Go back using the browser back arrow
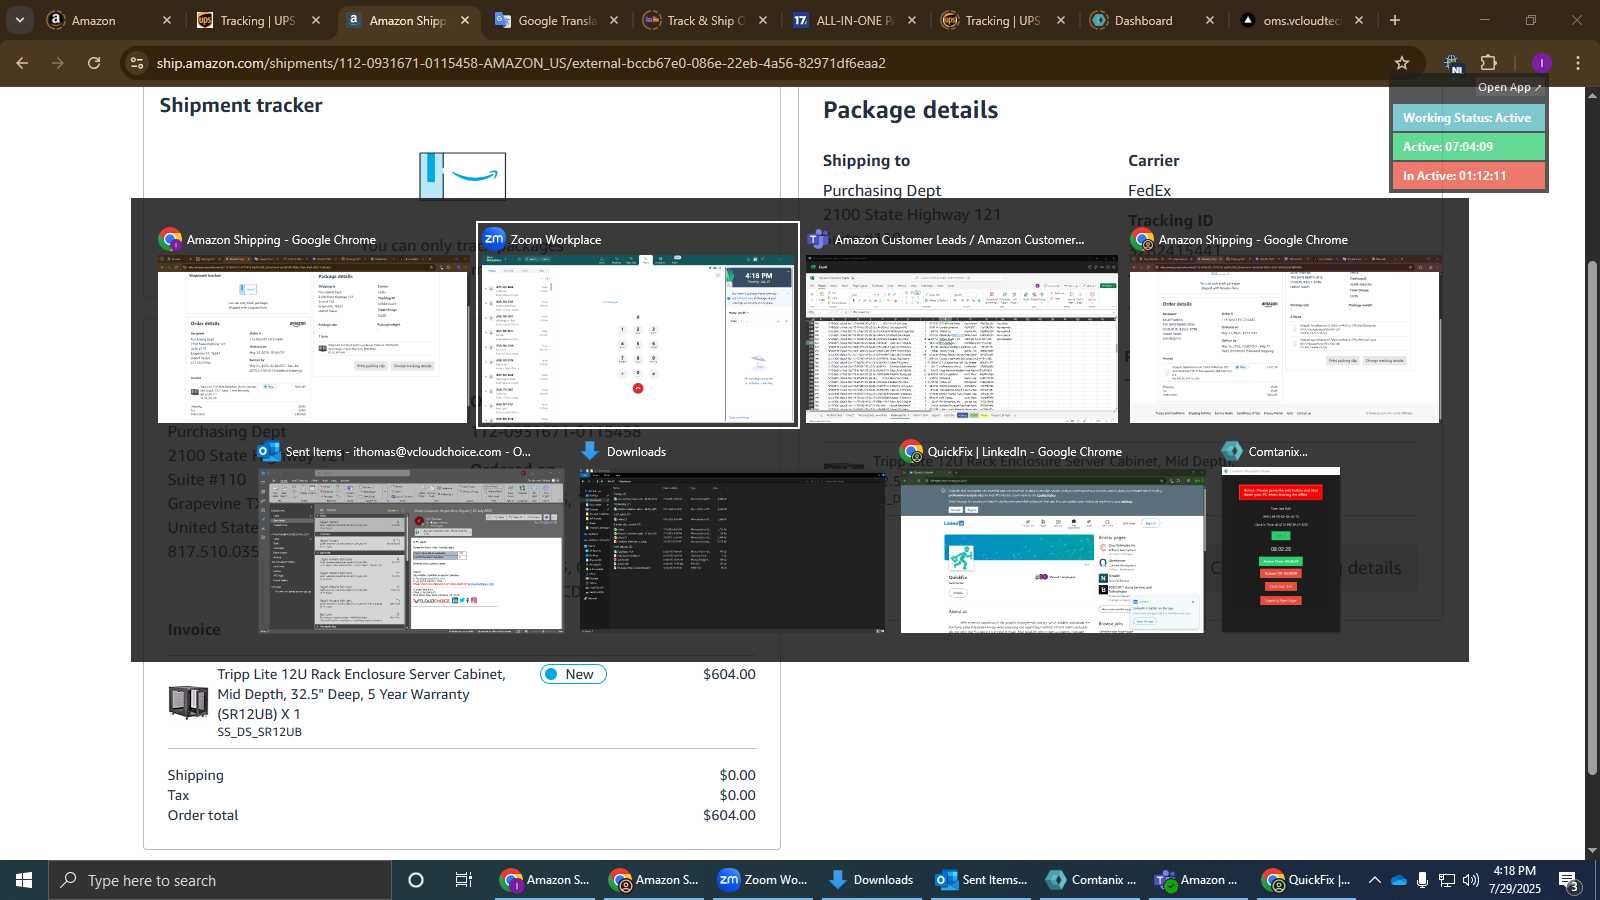Screen dimensions: 1600x900 click(22, 63)
